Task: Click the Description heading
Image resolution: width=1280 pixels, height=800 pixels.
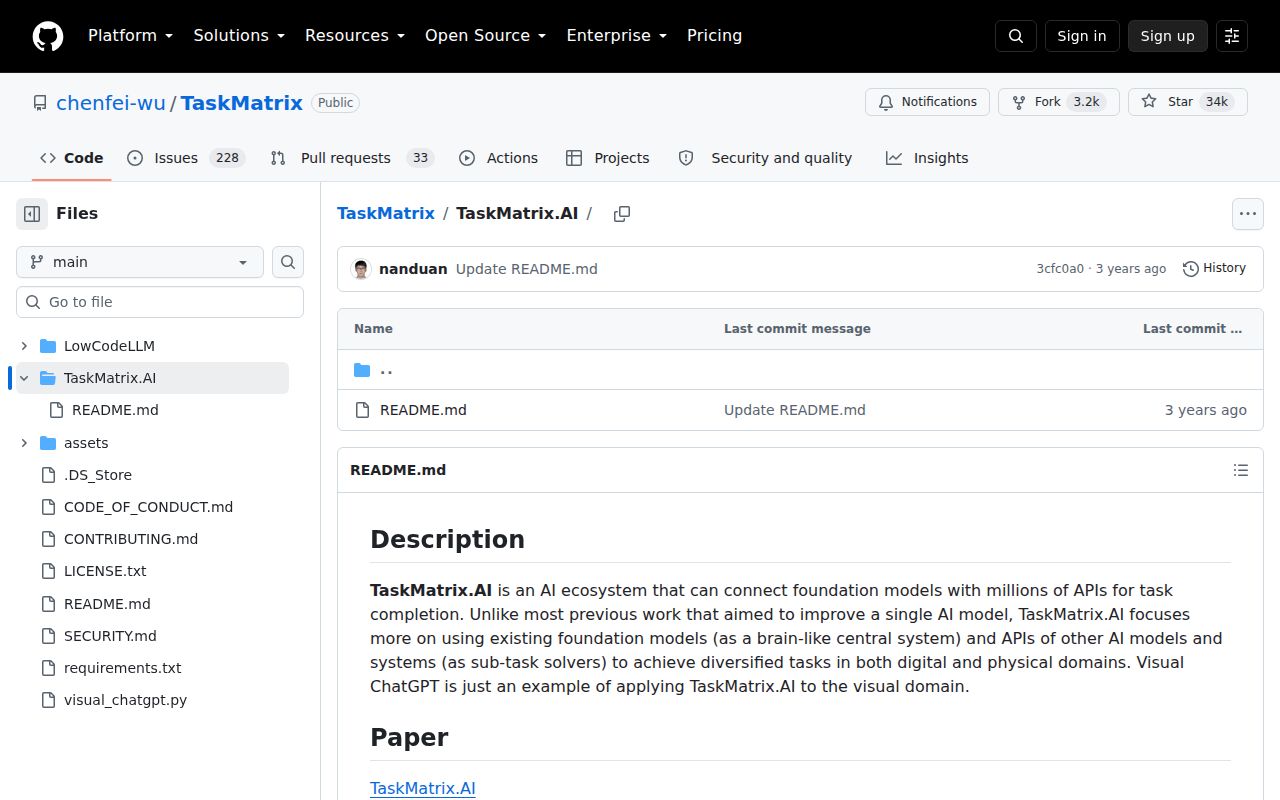Action: pos(447,539)
